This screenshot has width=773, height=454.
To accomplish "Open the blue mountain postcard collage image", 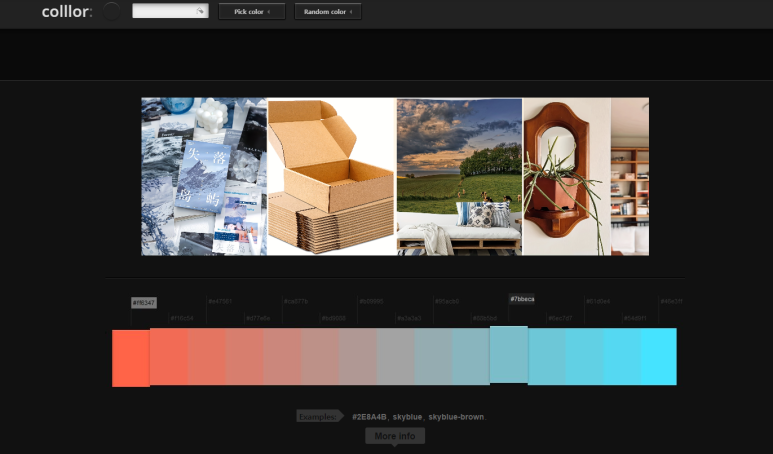I will coord(204,176).
